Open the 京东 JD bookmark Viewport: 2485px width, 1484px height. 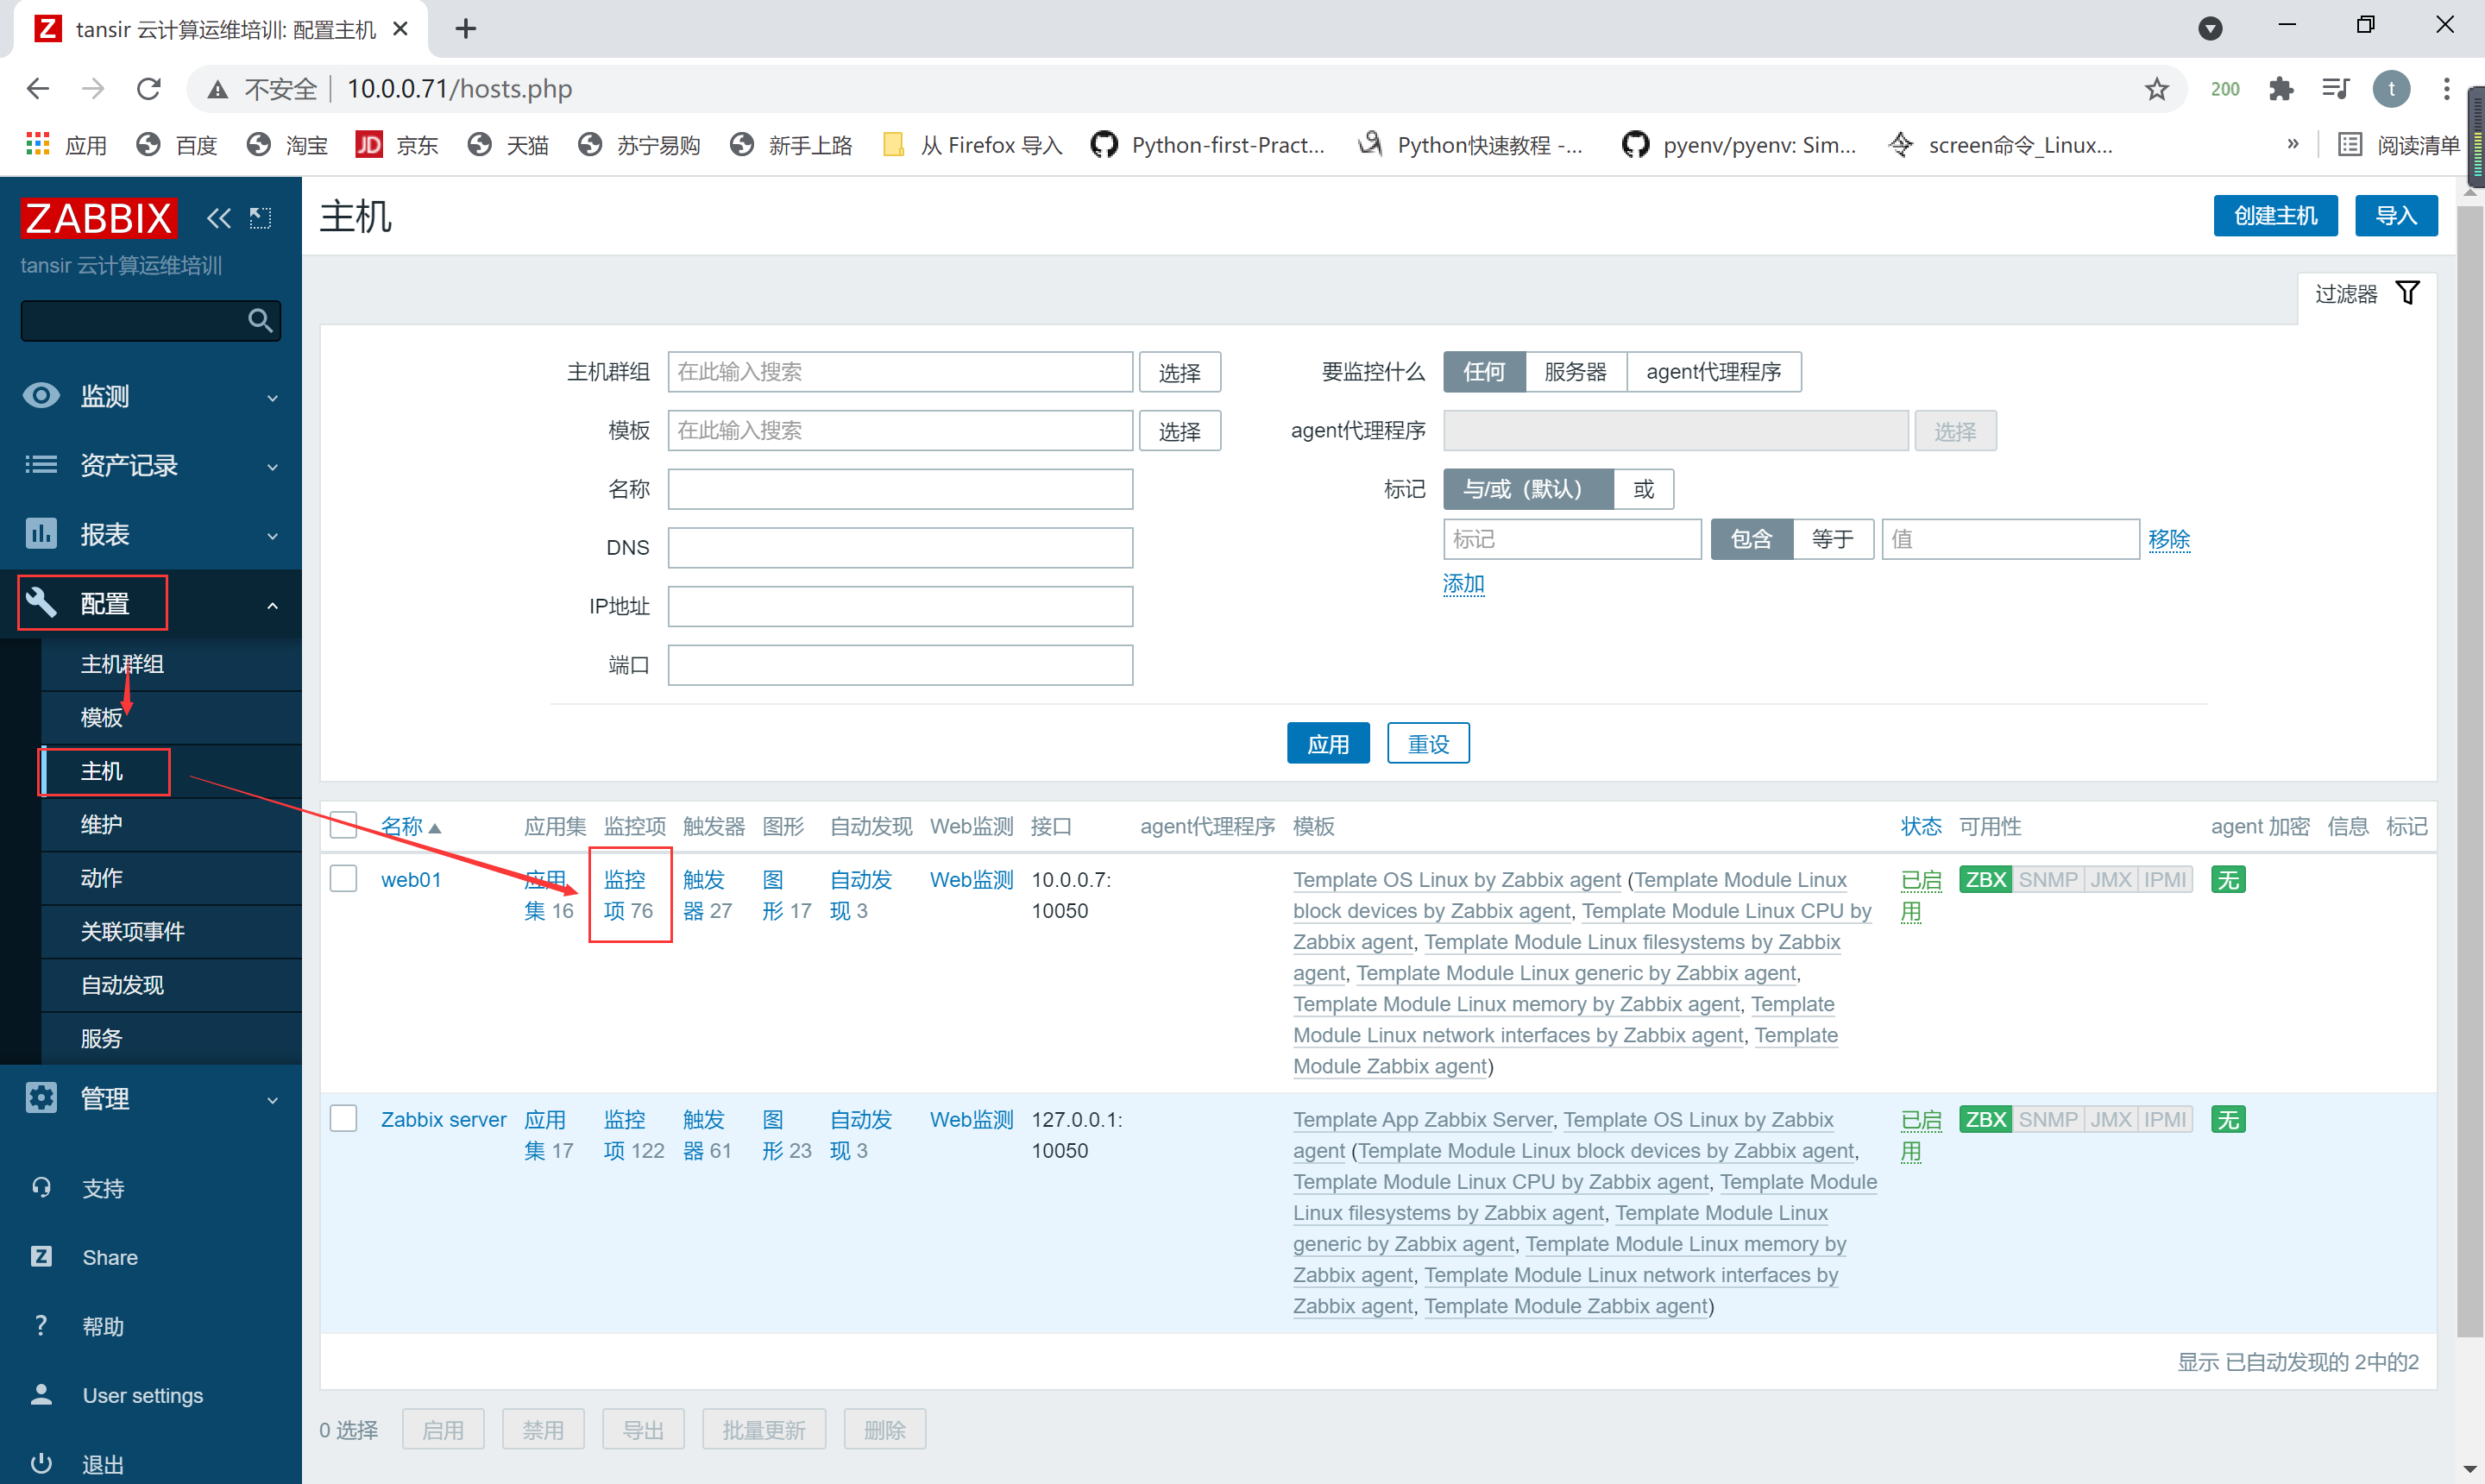point(397,145)
